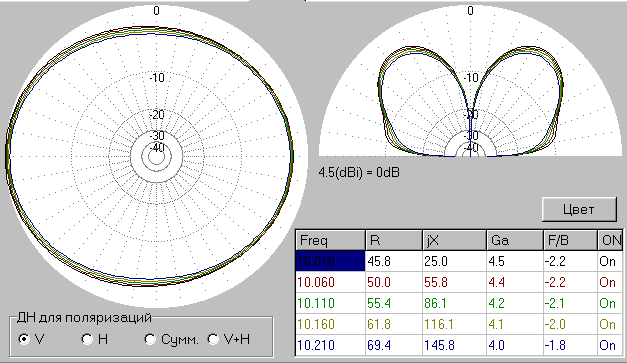Select the V+H polarization radio button
627x363 pixels.
tap(213, 339)
